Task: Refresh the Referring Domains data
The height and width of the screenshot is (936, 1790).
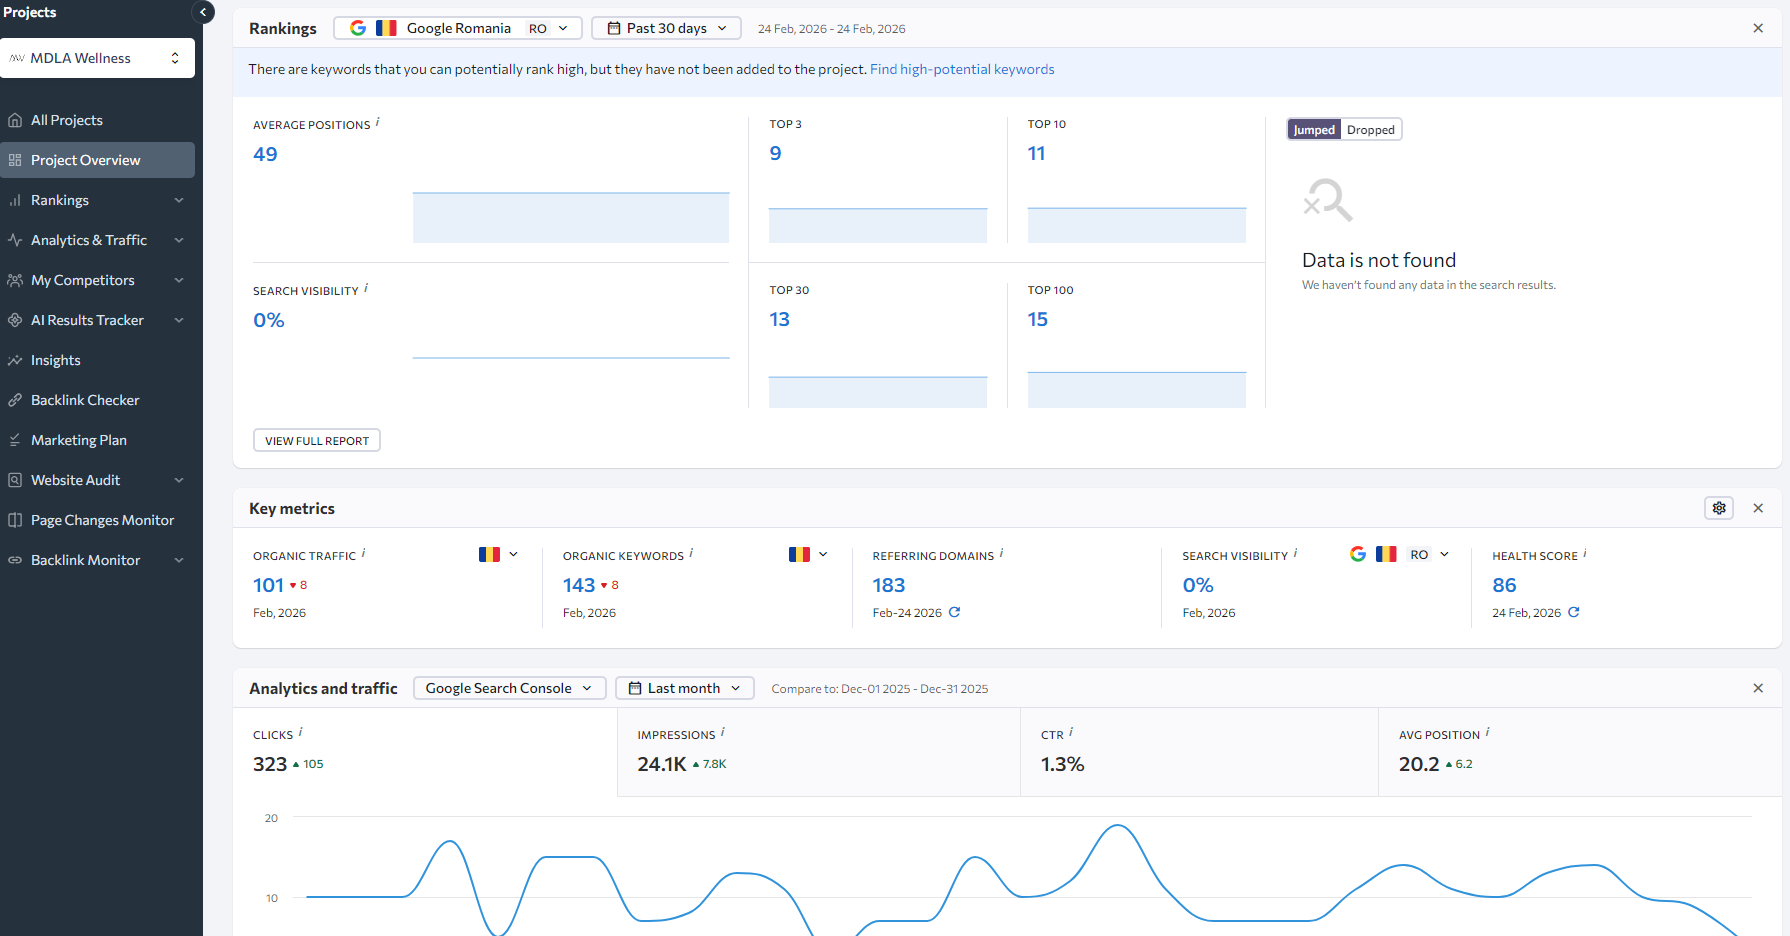Action: click(x=954, y=612)
